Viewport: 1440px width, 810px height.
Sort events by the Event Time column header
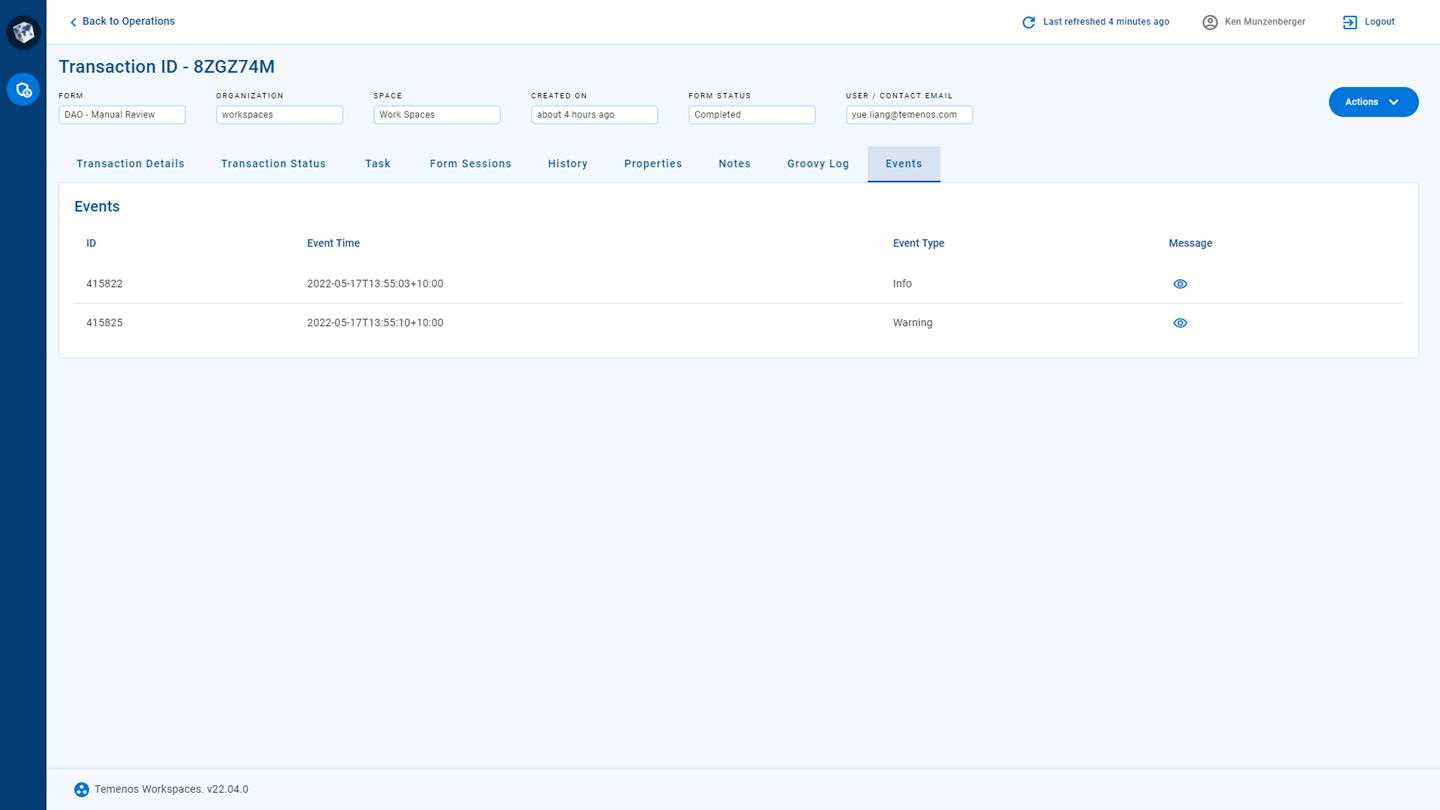click(x=333, y=243)
